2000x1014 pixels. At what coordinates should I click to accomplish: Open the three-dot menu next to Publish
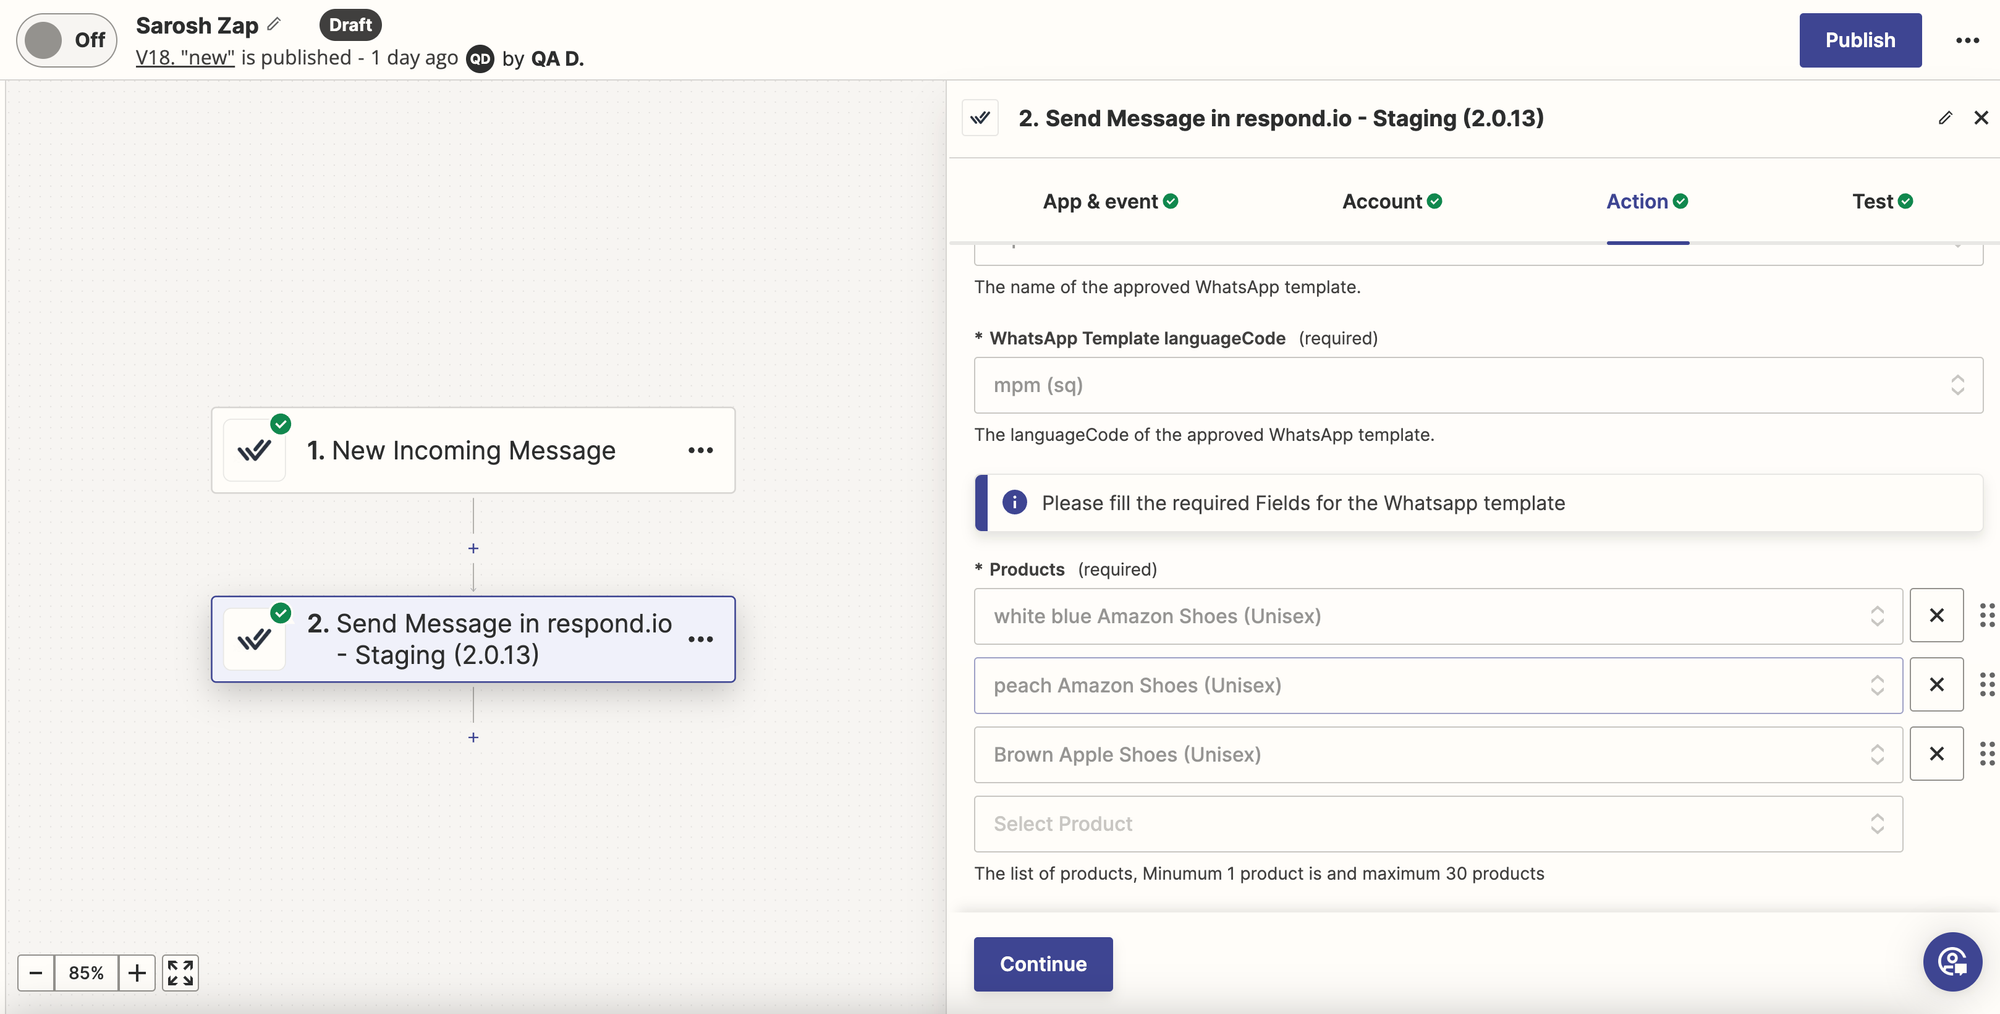click(x=1967, y=40)
